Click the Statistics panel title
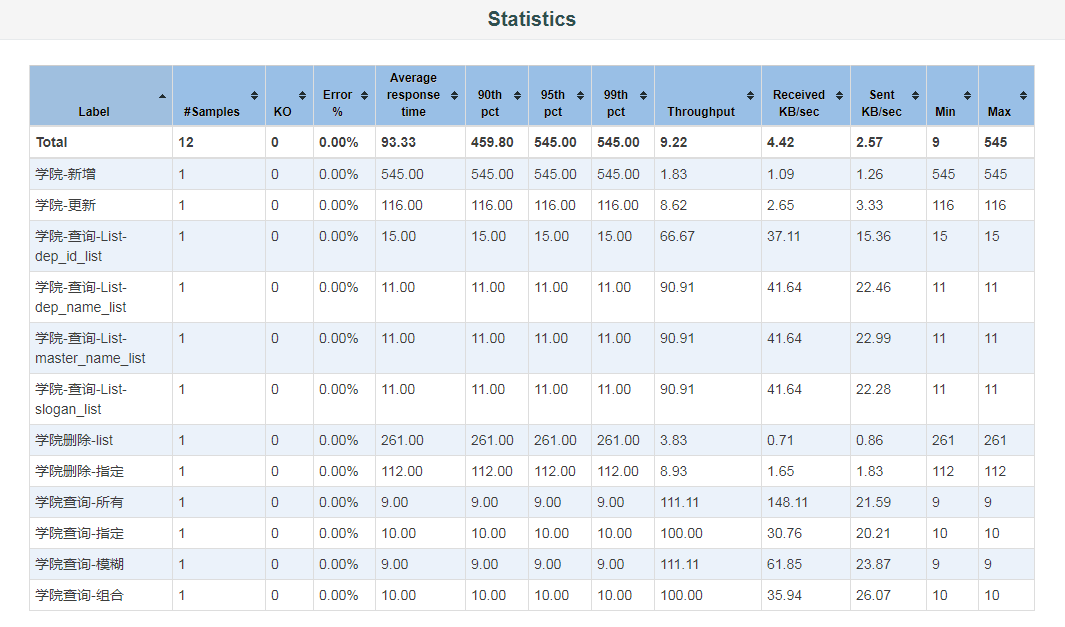The height and width of the screenshot is (627, 1065). [x=532, y=19]
